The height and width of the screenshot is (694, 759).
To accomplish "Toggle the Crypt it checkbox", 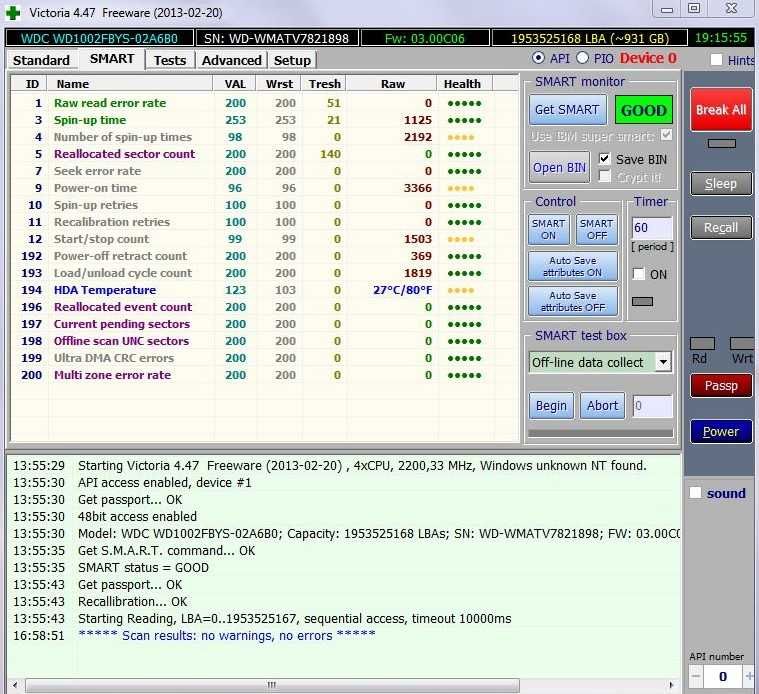I will click(605, 177).
